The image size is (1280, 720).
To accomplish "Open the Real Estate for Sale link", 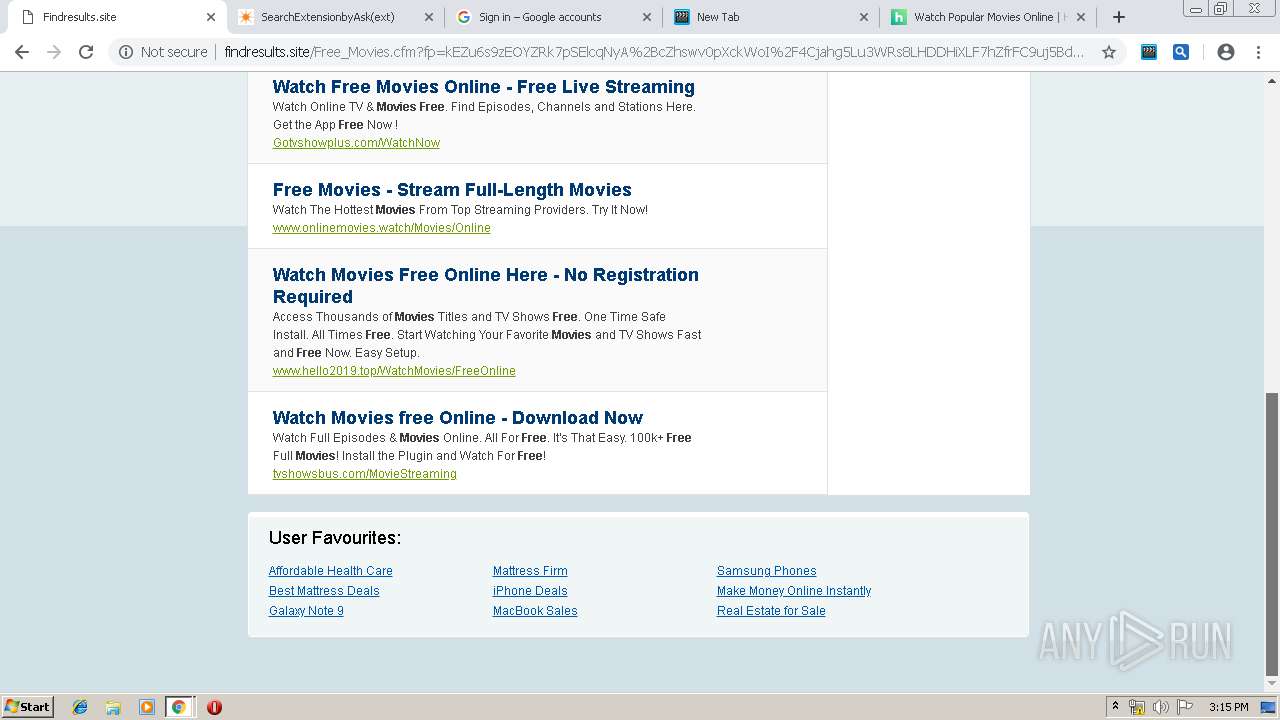I will (771, 611).
